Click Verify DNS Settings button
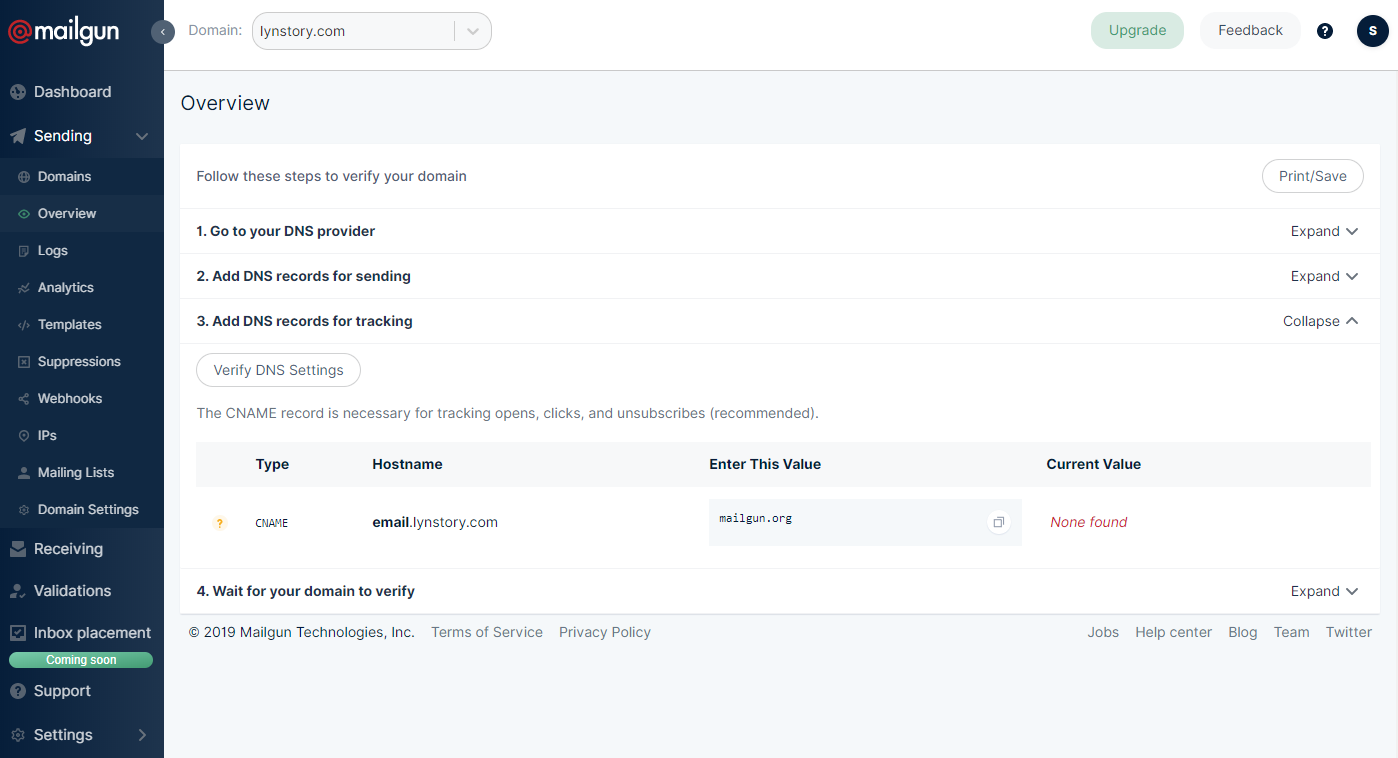1398x758 pixels. click(278, 370)
